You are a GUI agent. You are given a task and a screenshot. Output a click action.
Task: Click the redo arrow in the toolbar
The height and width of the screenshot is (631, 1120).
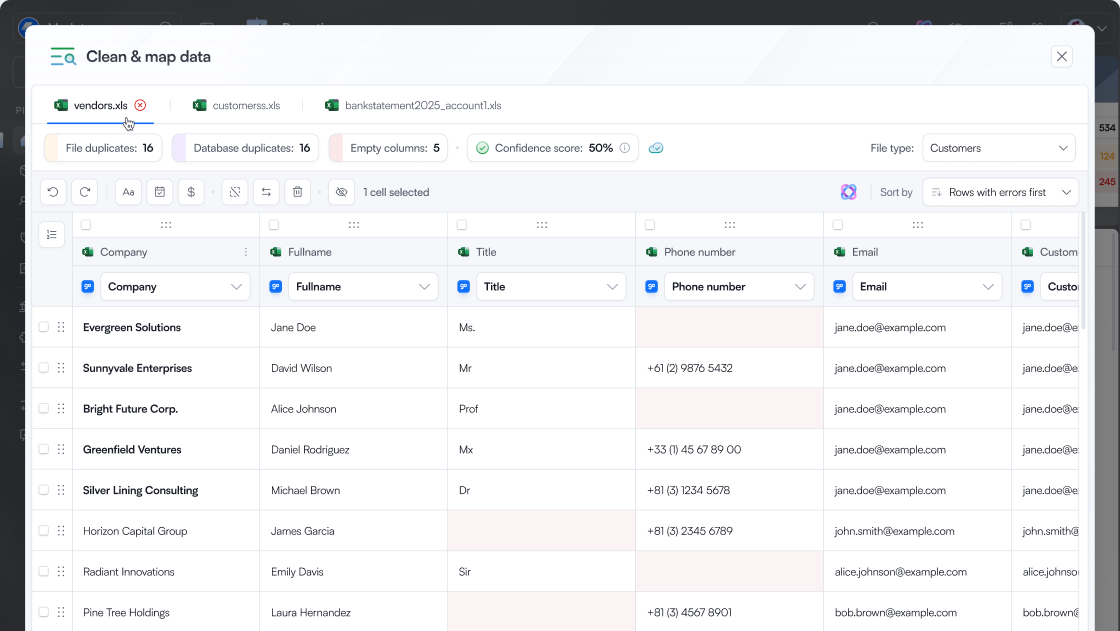pyautogui.click(x=84, y=192)
